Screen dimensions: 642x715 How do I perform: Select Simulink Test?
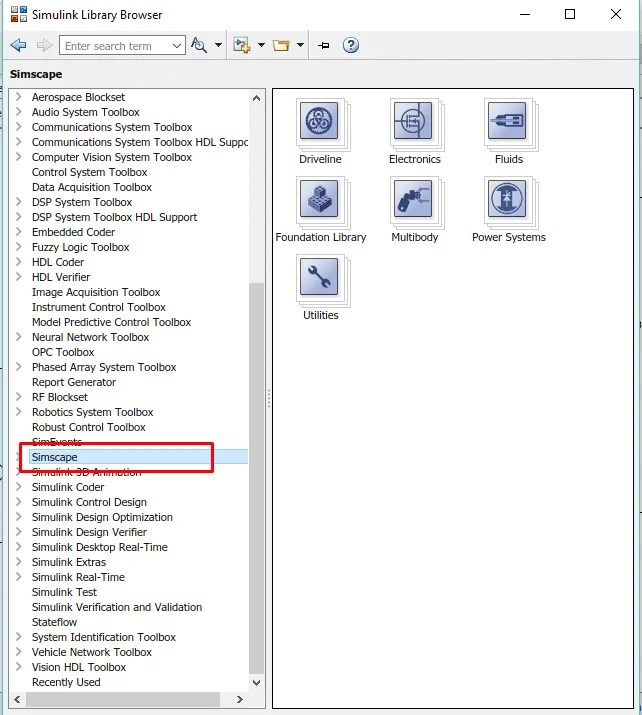coord(64,592)
